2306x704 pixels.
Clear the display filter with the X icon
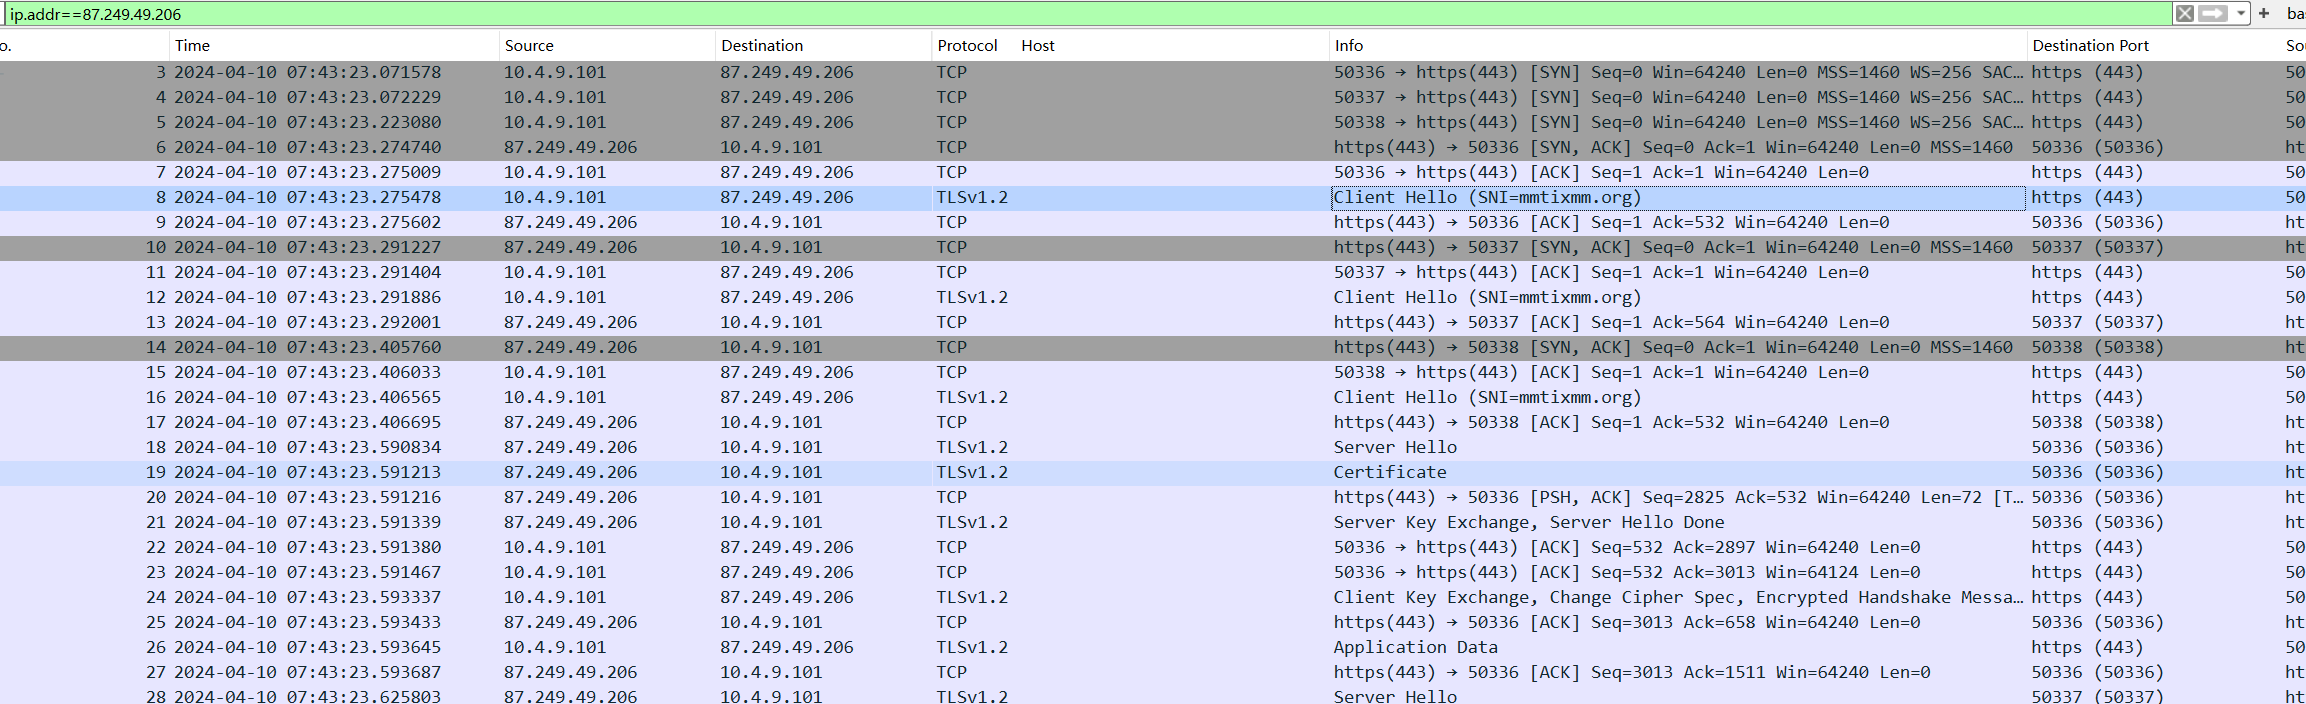[x=2185, y=13]
